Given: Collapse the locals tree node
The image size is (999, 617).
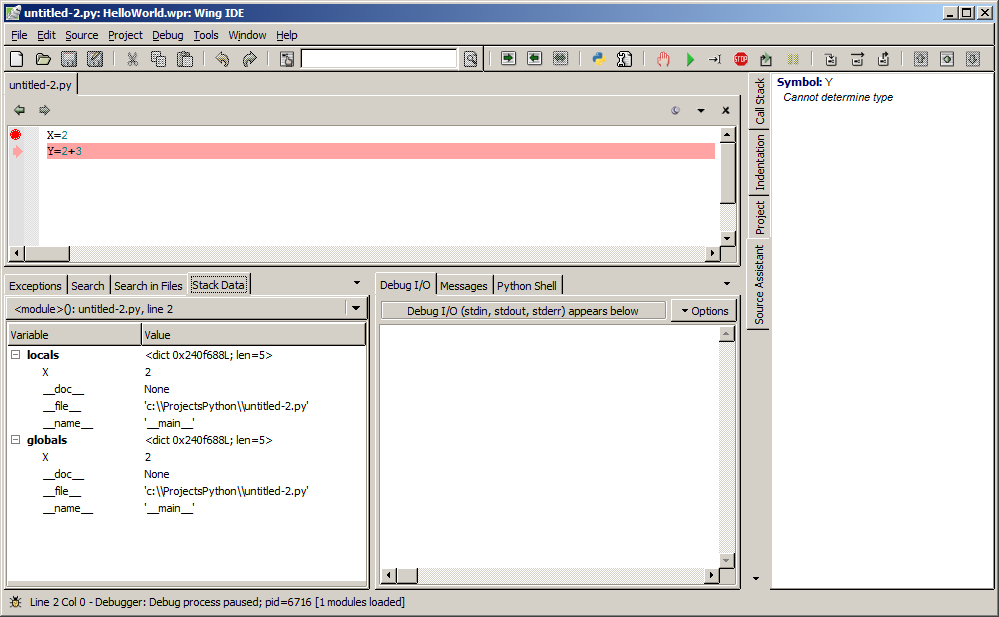Looking at the screenshot, I should click(16, 355).
